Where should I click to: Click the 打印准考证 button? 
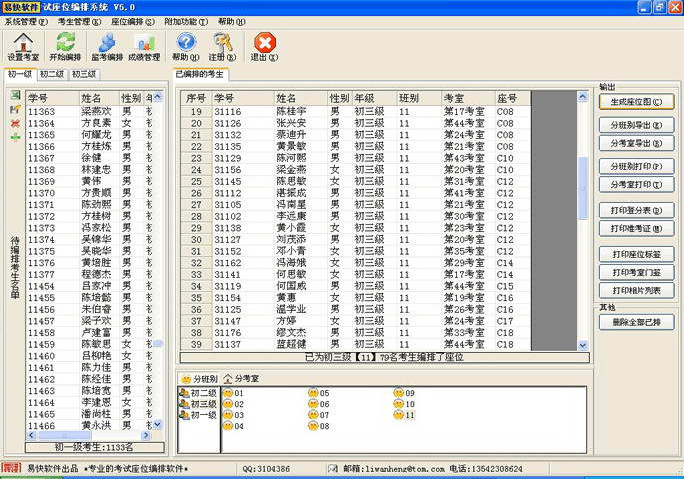[637, 229]
